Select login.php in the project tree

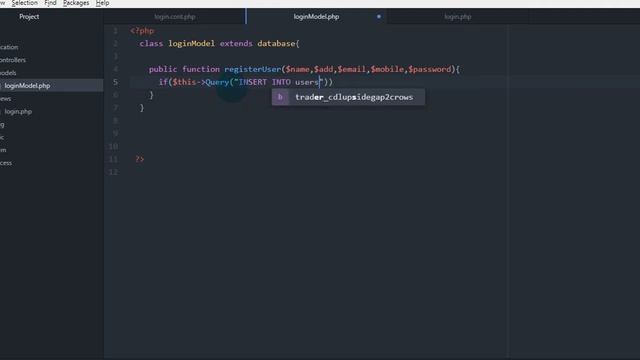18,111
